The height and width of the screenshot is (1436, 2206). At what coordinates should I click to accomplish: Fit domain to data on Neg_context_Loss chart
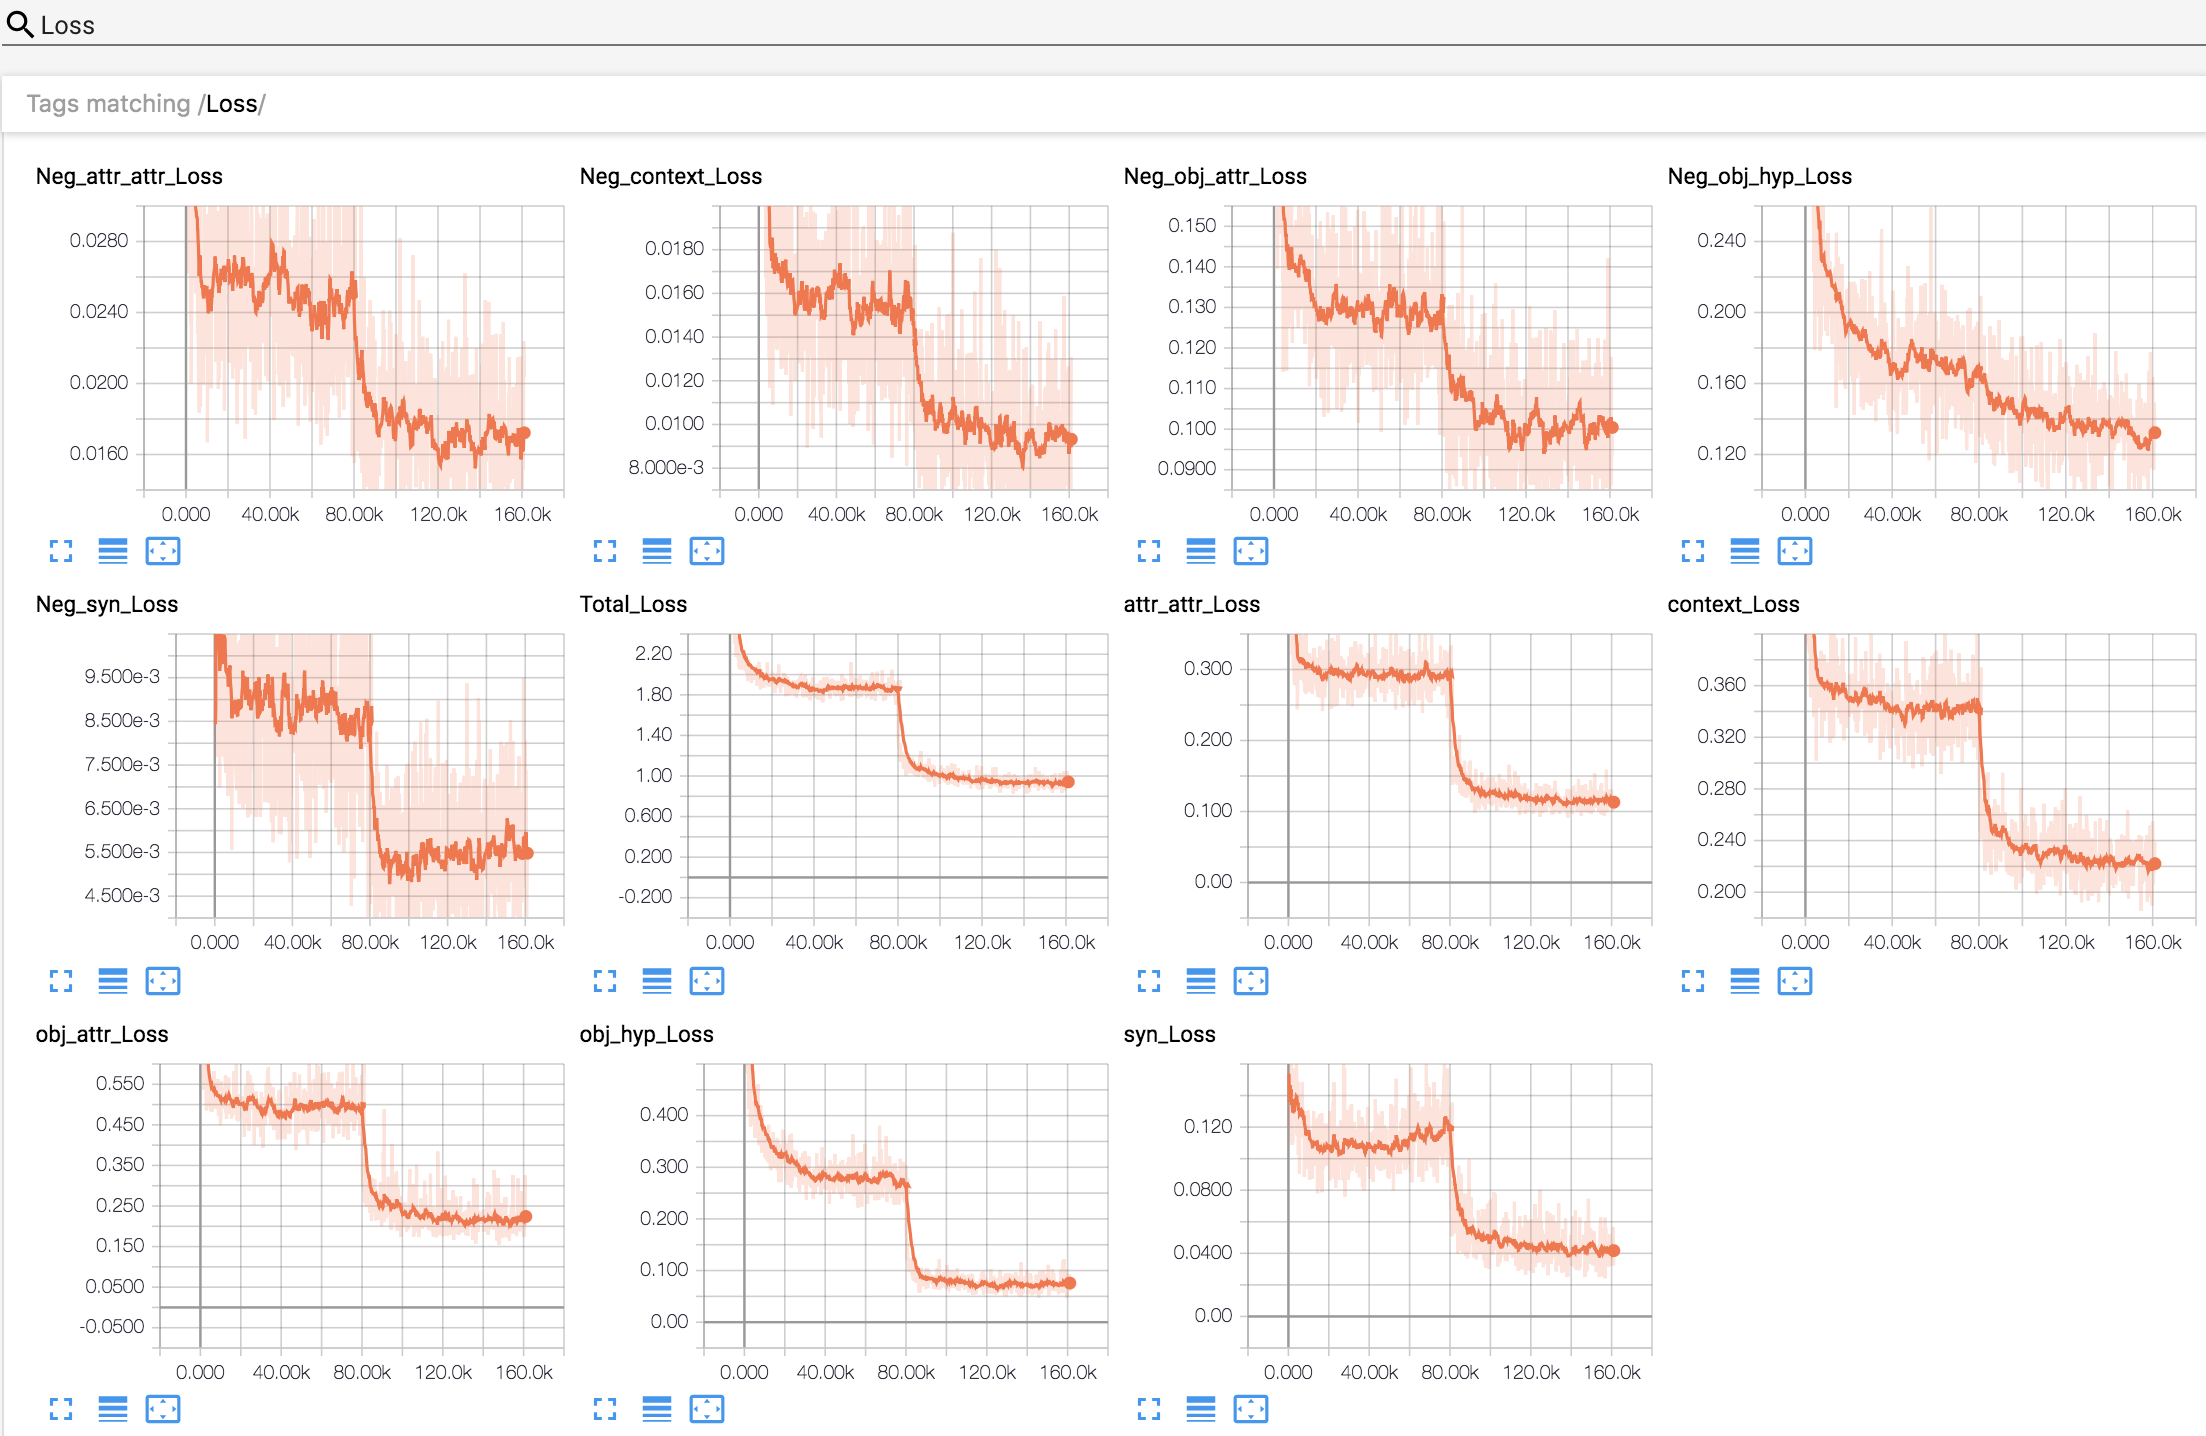coord(706,551)
